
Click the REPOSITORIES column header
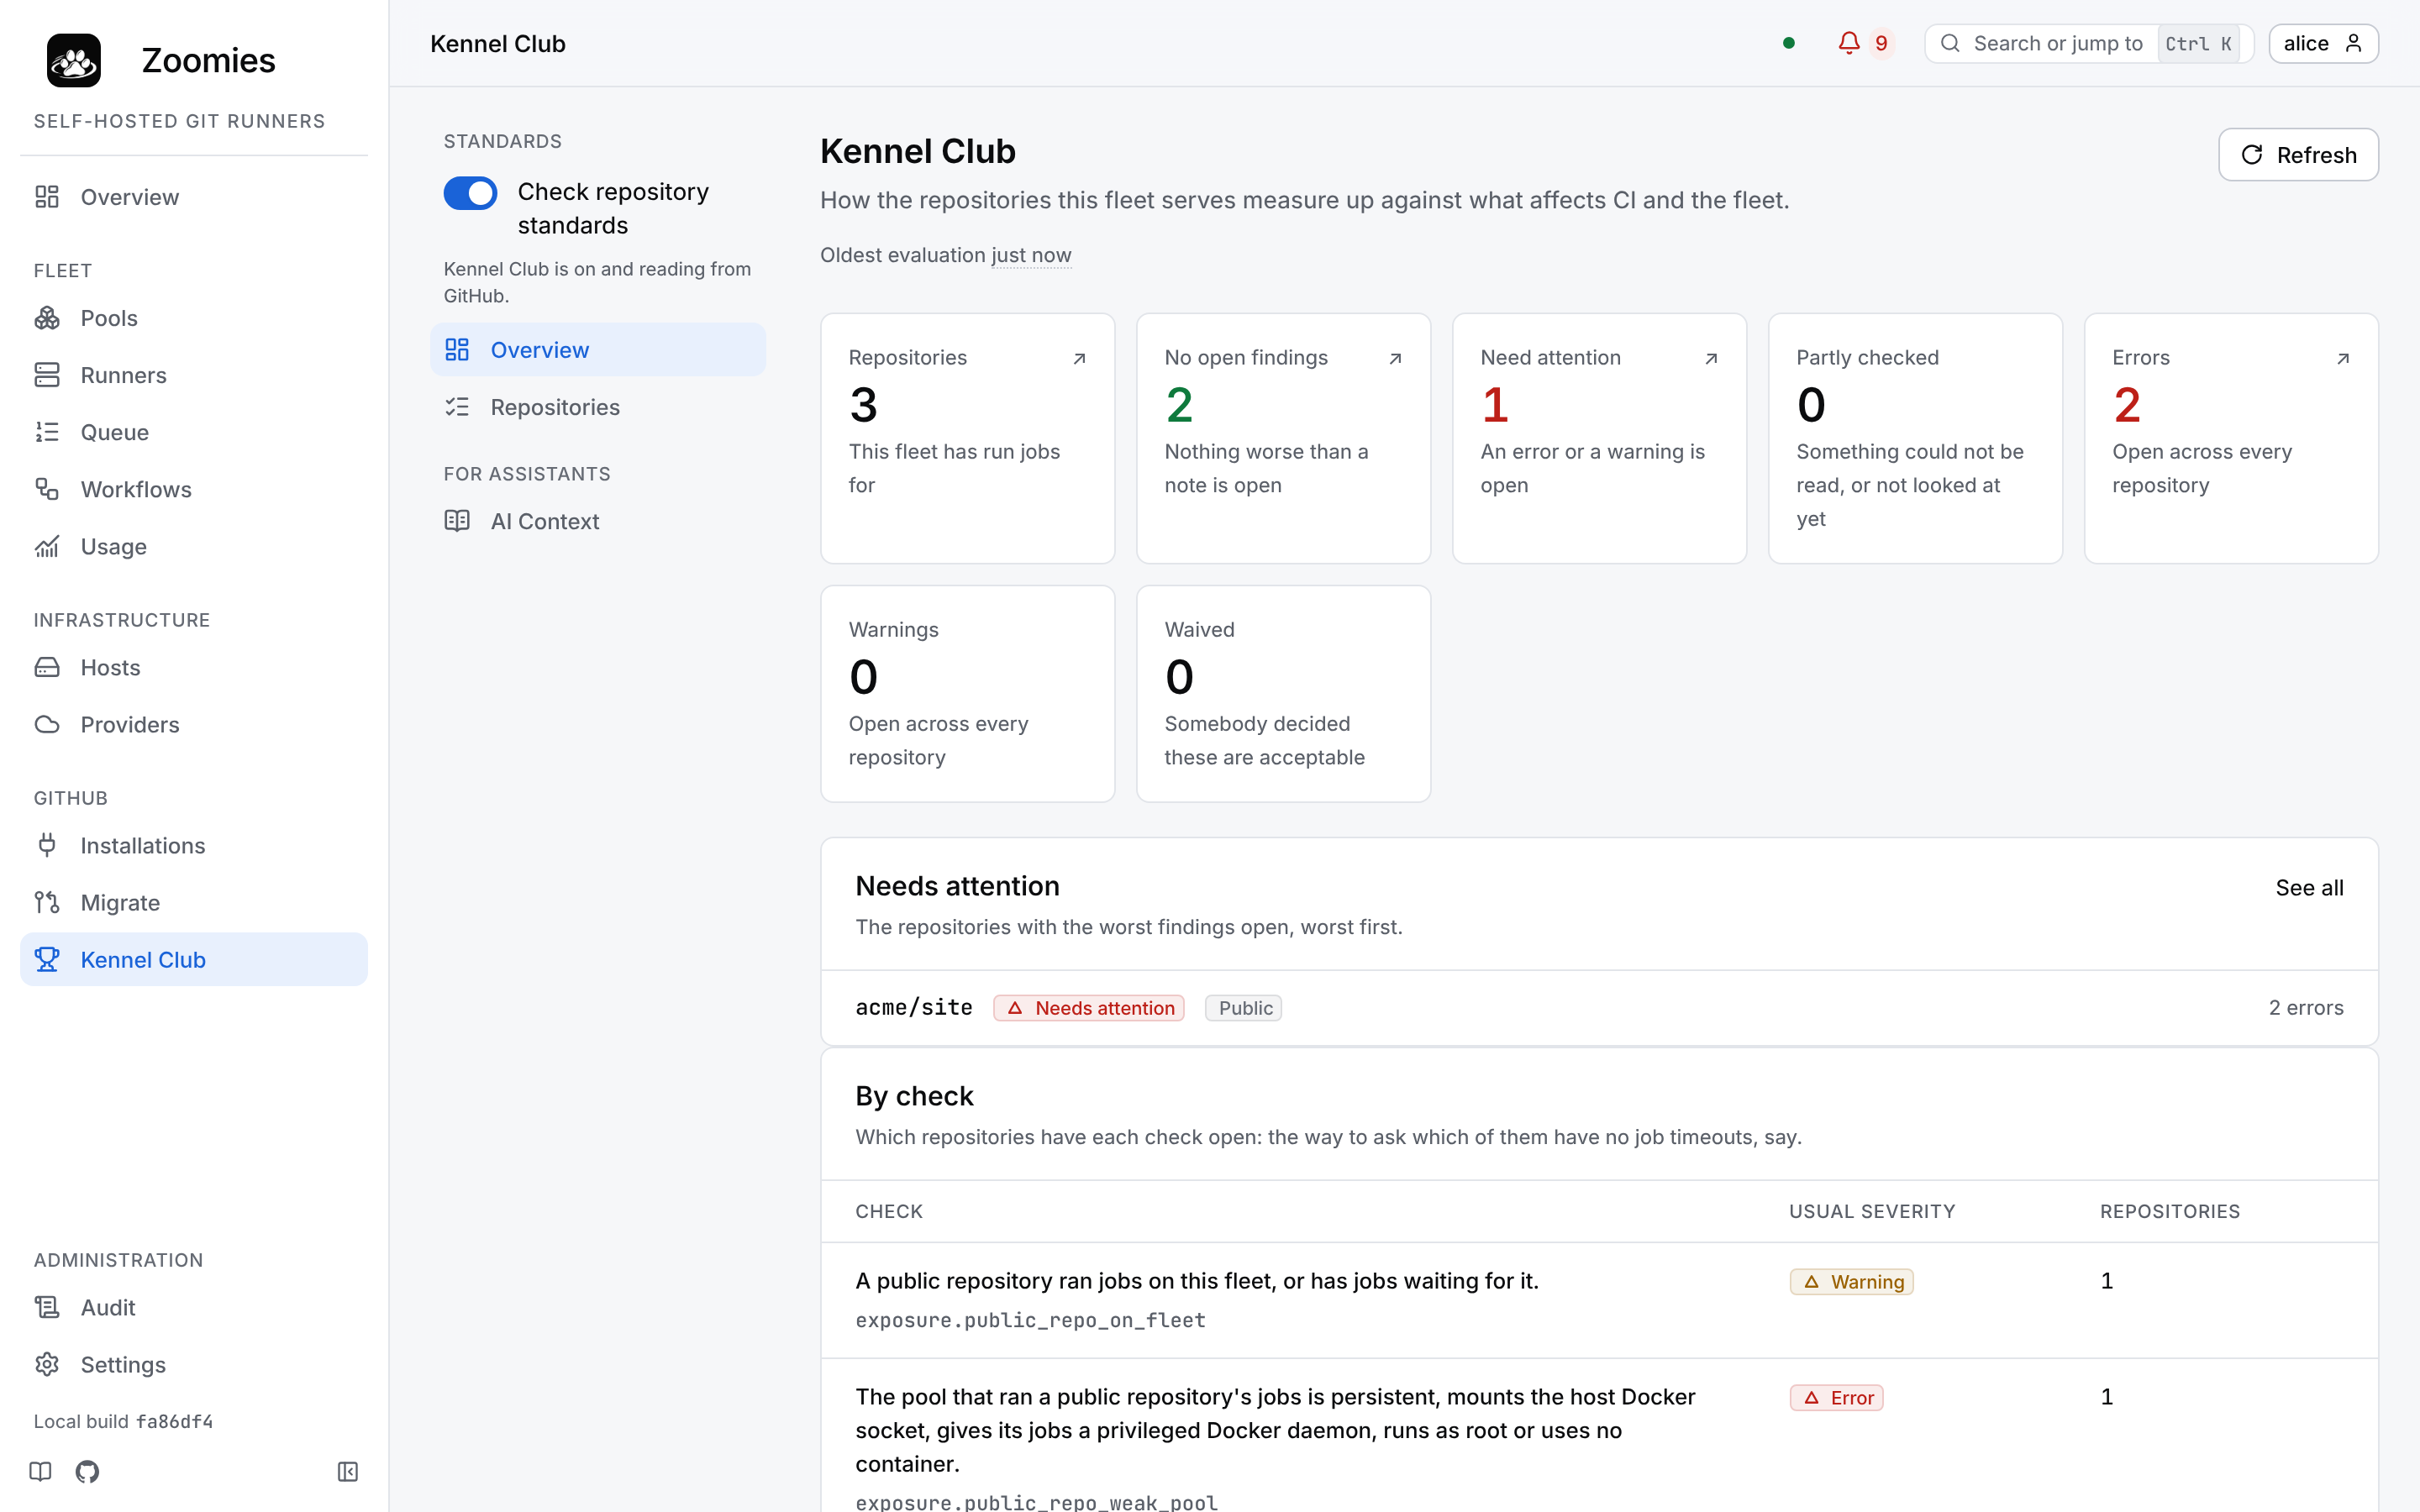click(2170, 1211)
